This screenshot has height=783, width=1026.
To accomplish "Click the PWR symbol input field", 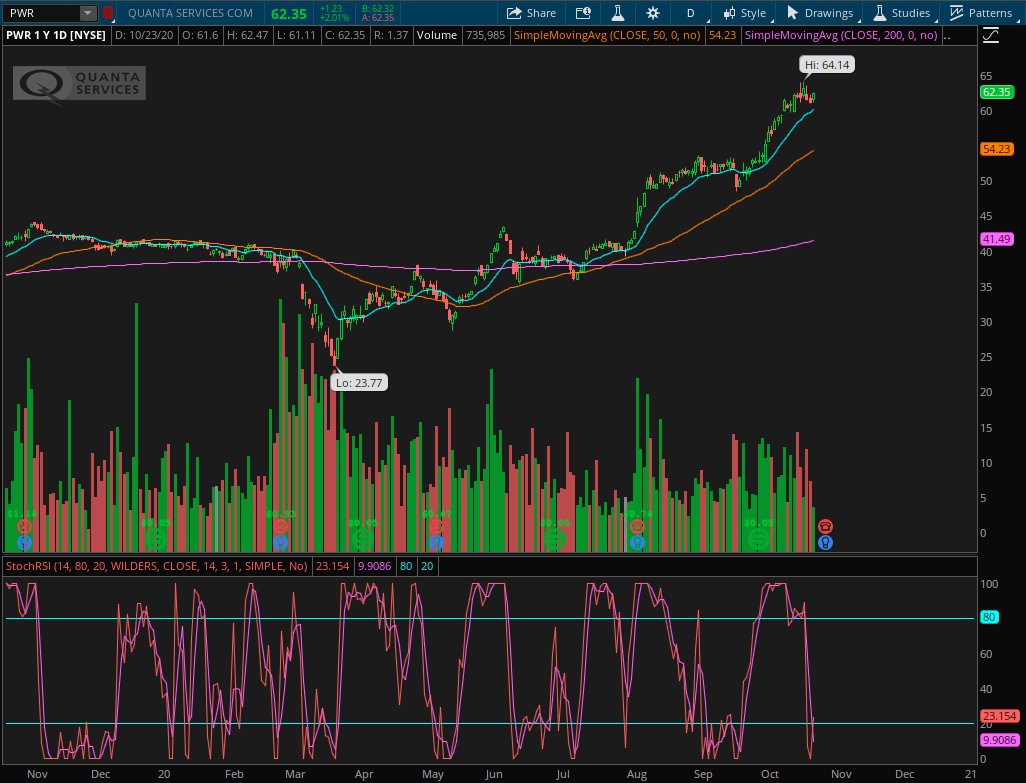I will pos(42,13).
